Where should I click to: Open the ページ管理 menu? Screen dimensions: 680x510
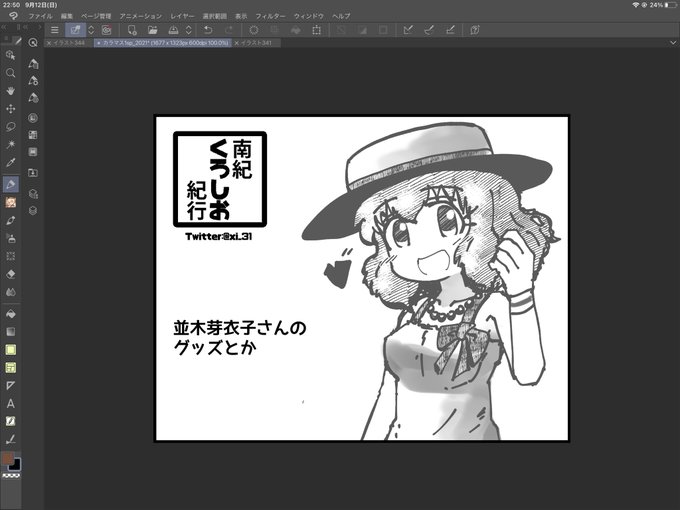[96, 16]
